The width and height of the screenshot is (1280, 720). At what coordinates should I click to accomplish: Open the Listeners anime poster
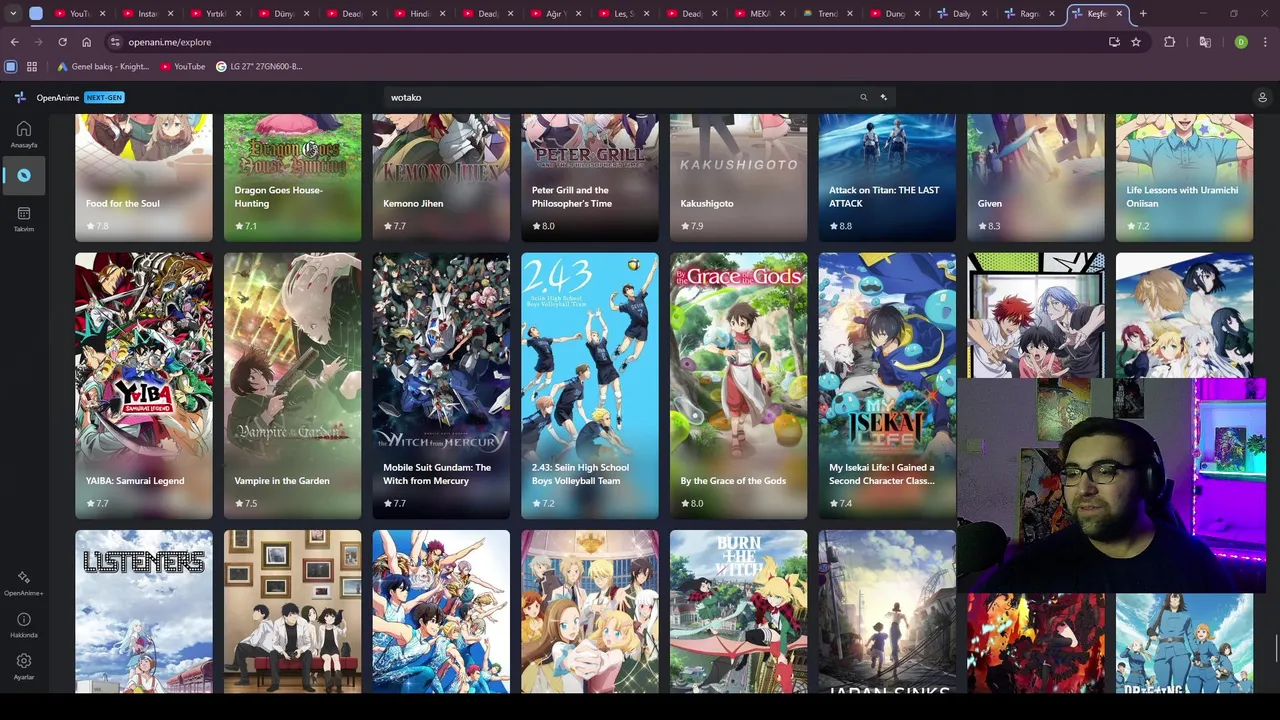144,612
